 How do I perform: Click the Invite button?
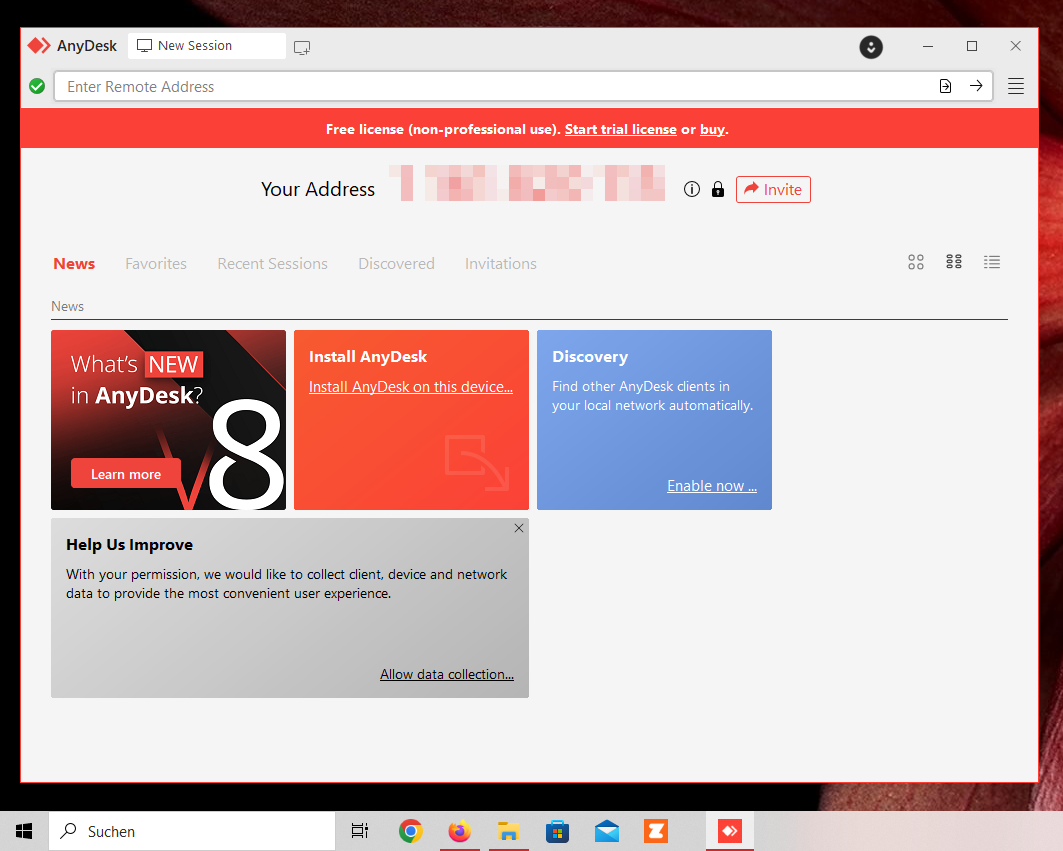pyautogui.click(x=773, y=189)
